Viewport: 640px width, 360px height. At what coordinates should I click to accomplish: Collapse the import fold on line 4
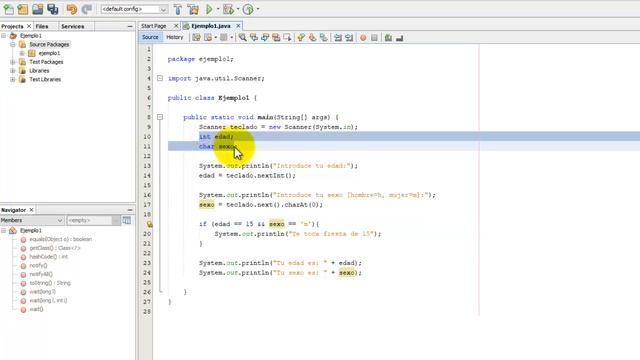pyautogui.click(x=160, y=78)
